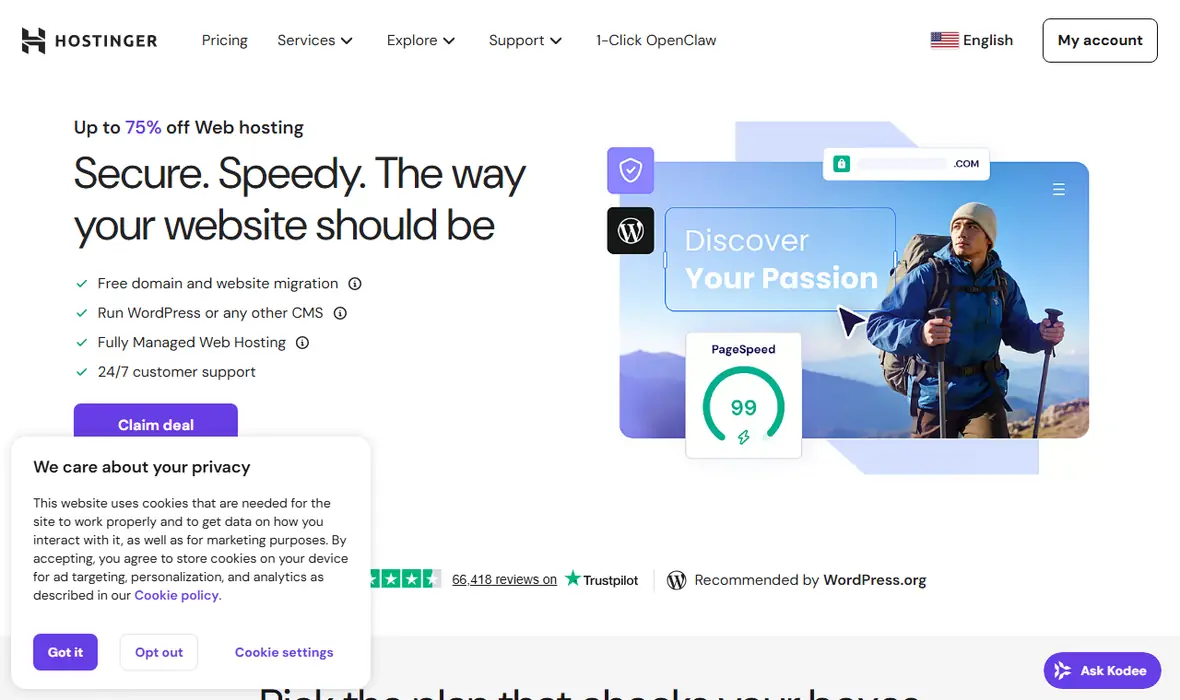Click the PageSpeed 99 score gauge
The image size is (1180, 700).
coord(744,406)
